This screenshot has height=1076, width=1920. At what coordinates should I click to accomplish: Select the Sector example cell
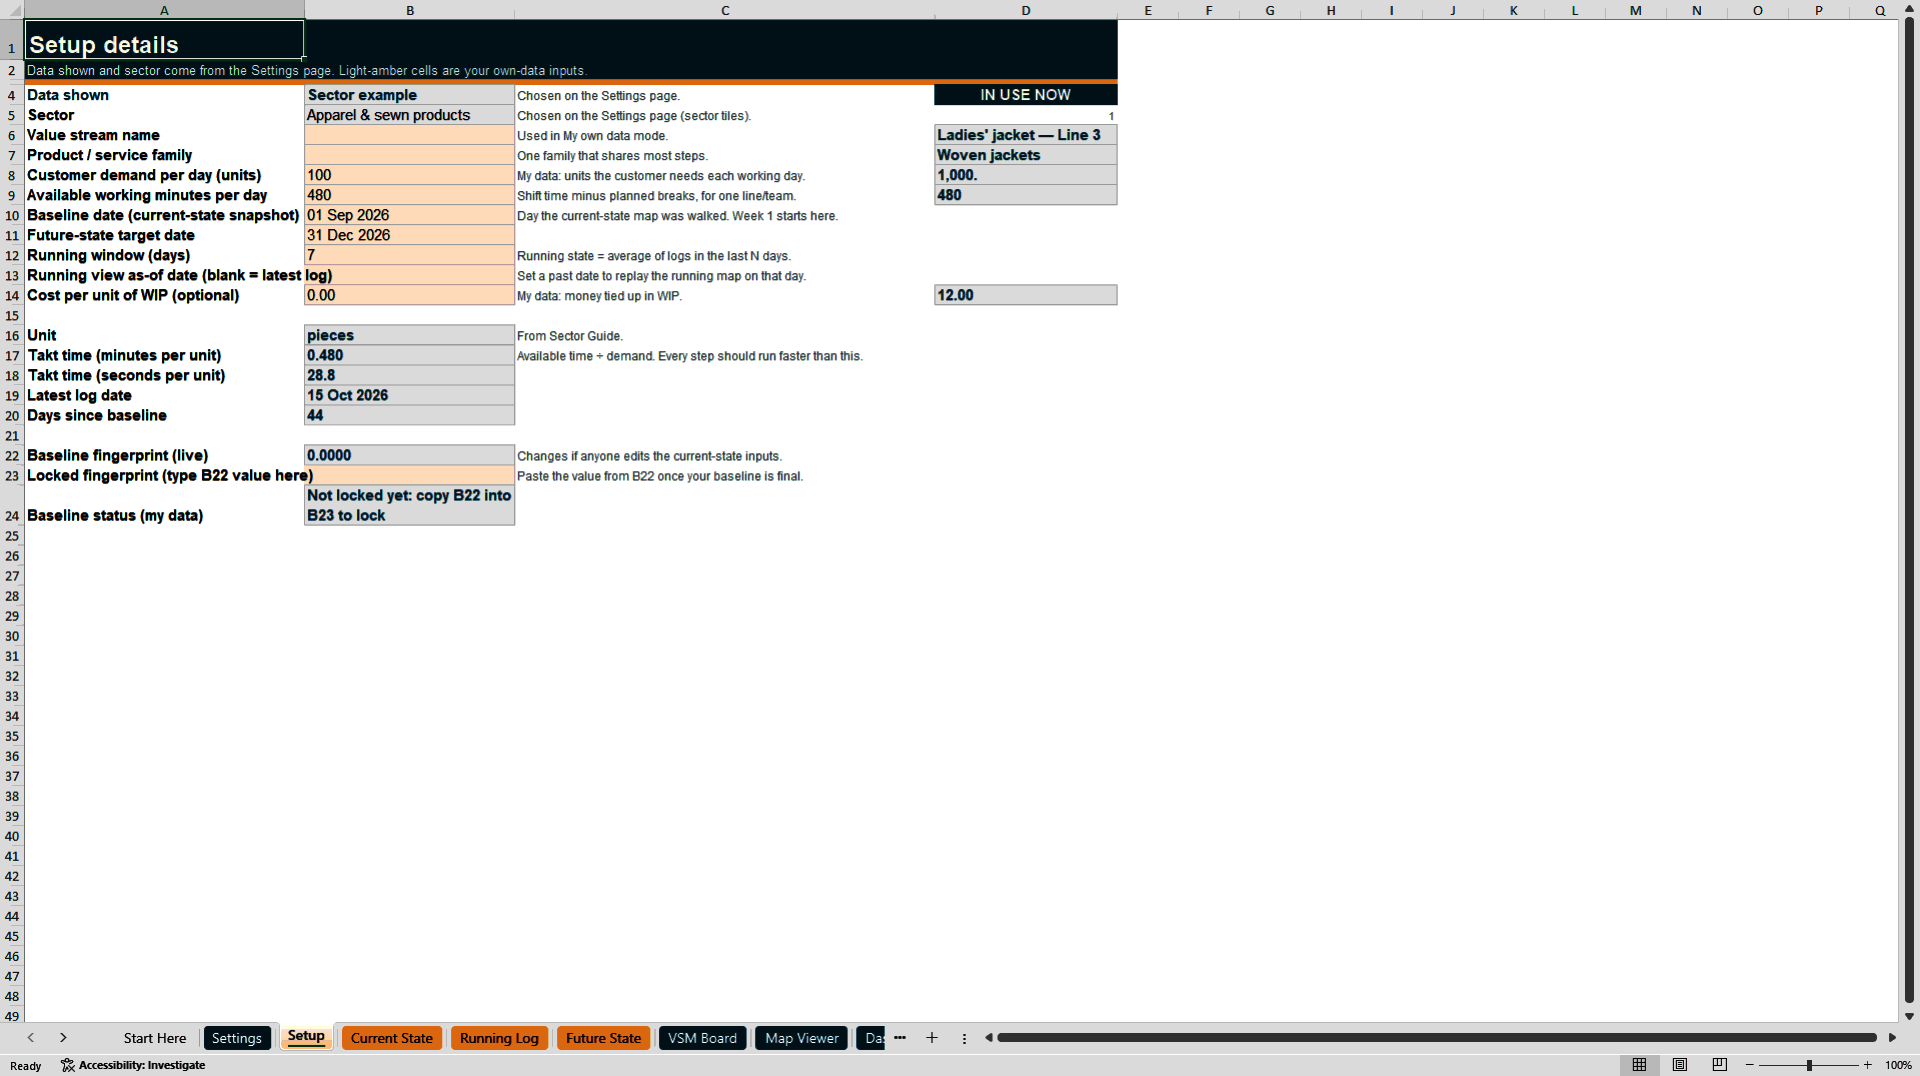click(x=409, y=95)
